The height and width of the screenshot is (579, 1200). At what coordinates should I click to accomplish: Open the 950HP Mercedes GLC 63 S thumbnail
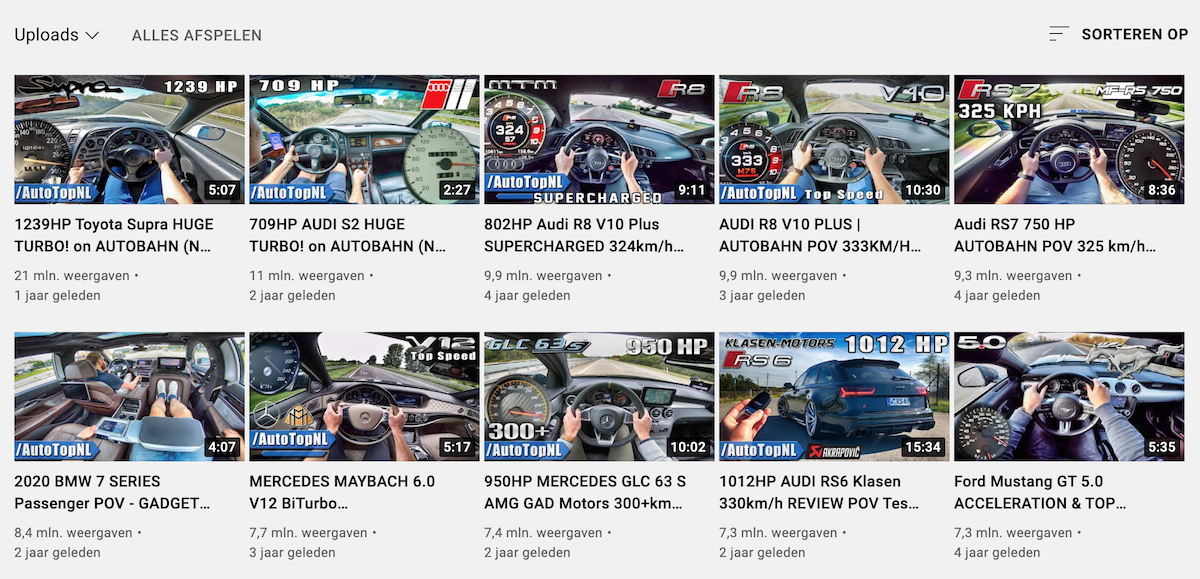coord(599,396)
